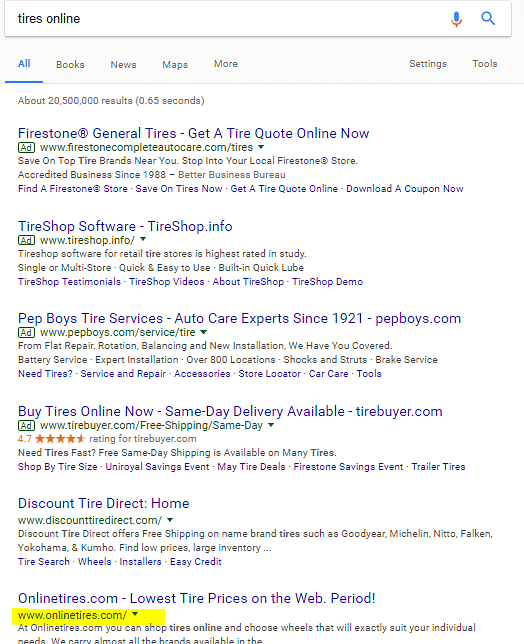Open Installers sitelink
Screen dimensions: 524x644
[x=140, y=561]
